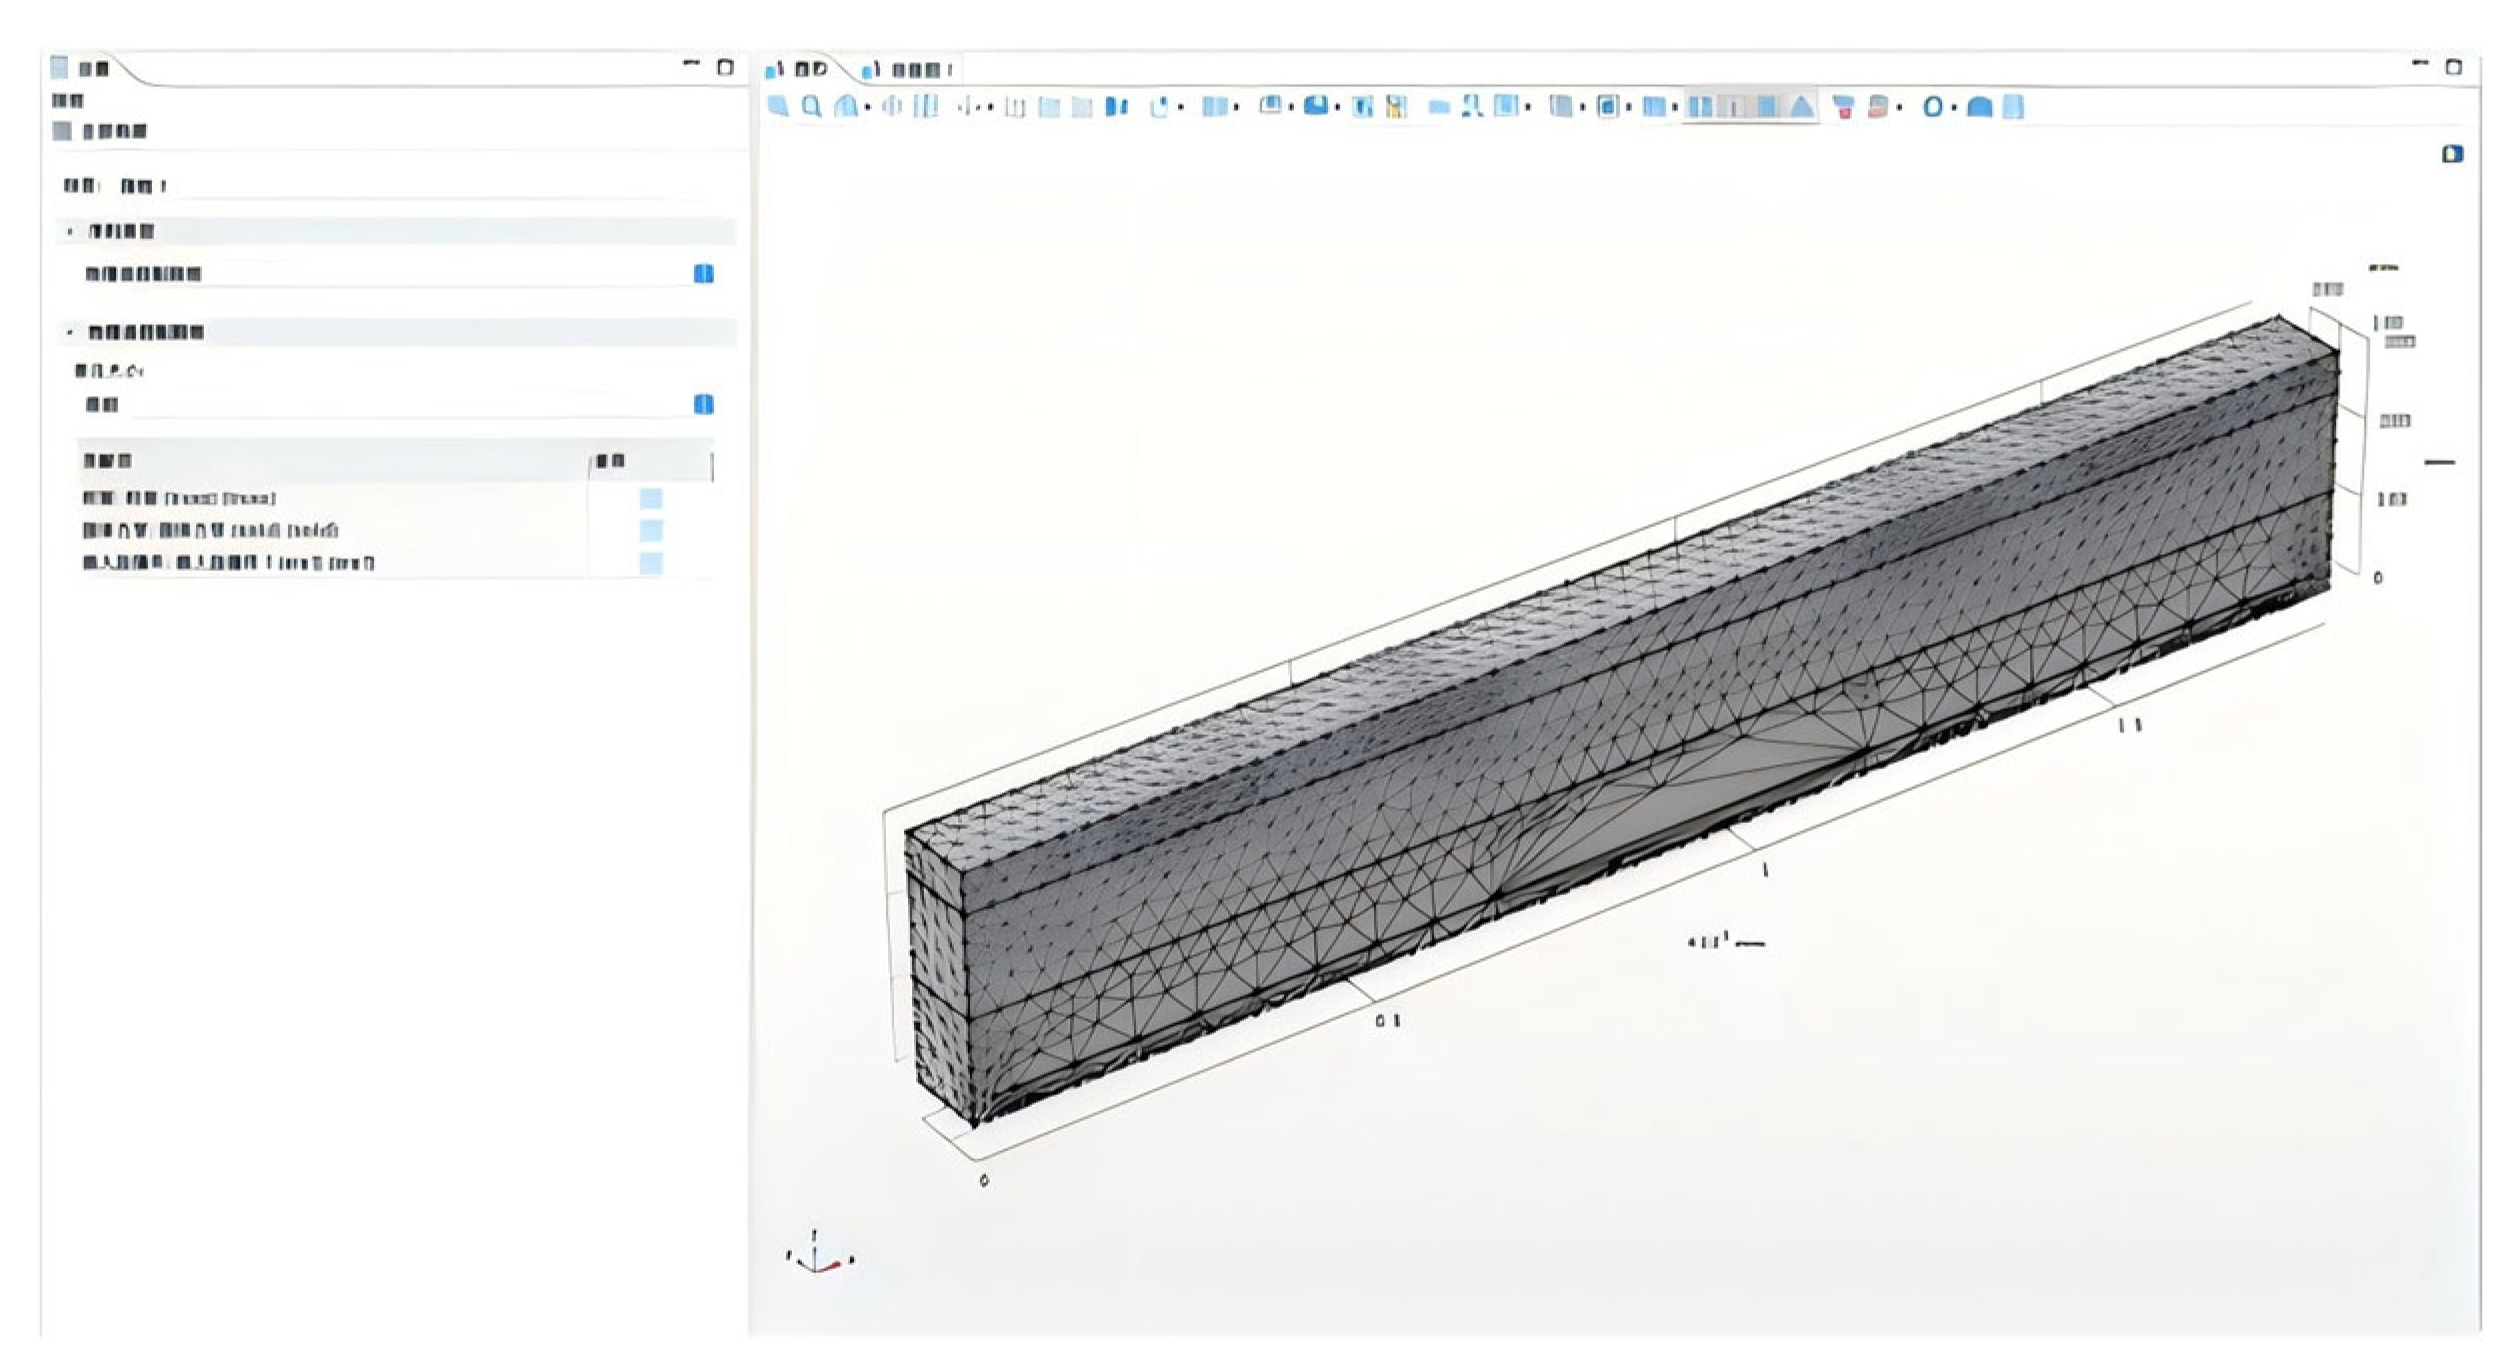Toggle the checkbox in the first table row

tap(650, 498)
